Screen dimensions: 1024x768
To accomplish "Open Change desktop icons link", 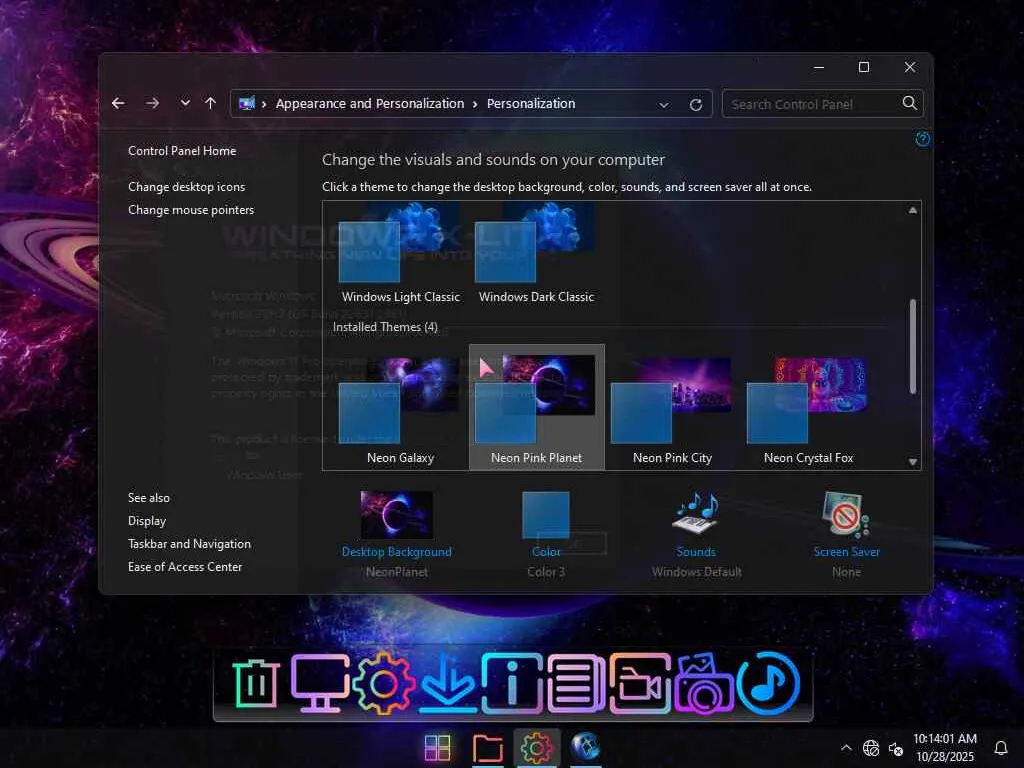I will click(186, 187).
